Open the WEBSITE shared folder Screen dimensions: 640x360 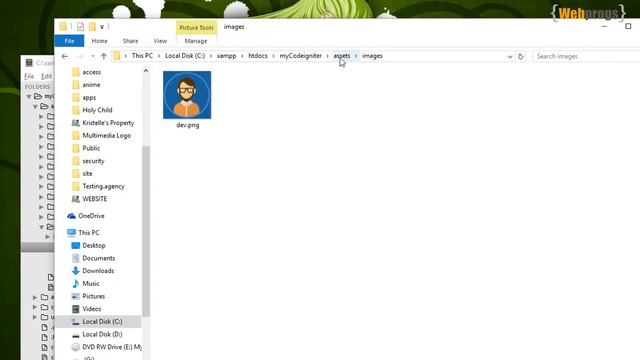point(95,199)
